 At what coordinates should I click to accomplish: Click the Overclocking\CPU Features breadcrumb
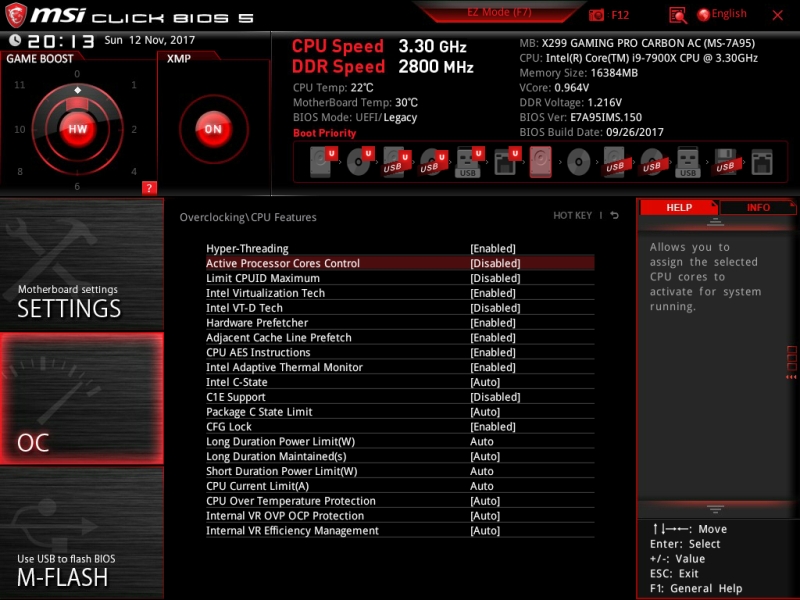248,217
